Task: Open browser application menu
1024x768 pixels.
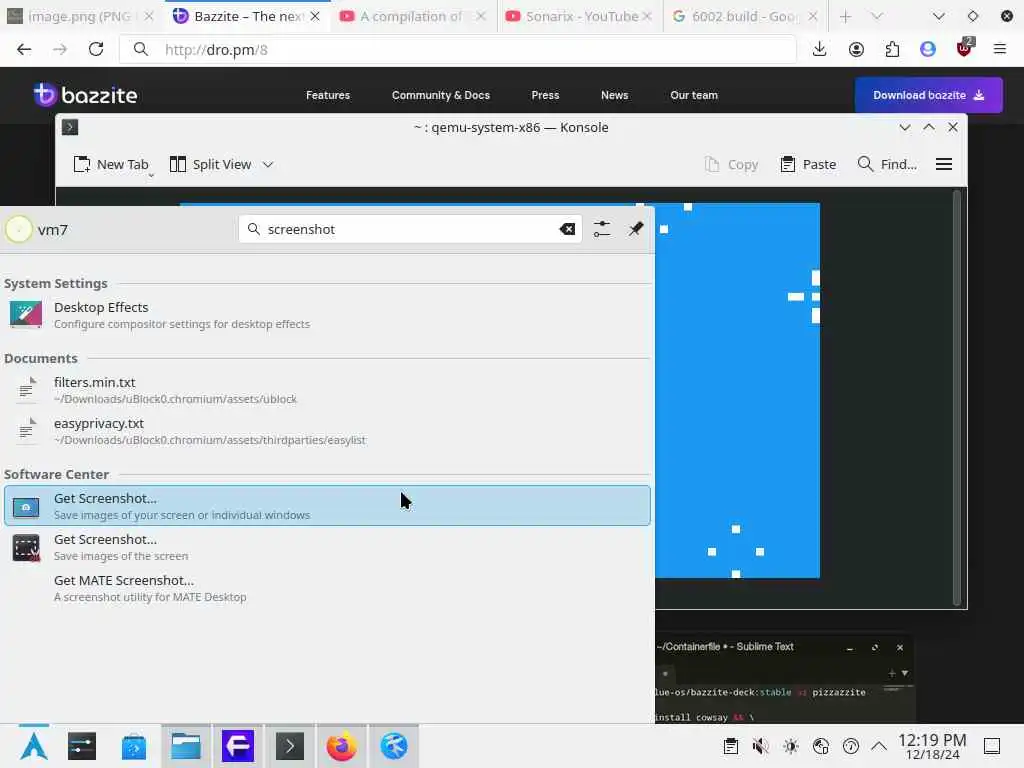Action: (x=1000, y=50)
